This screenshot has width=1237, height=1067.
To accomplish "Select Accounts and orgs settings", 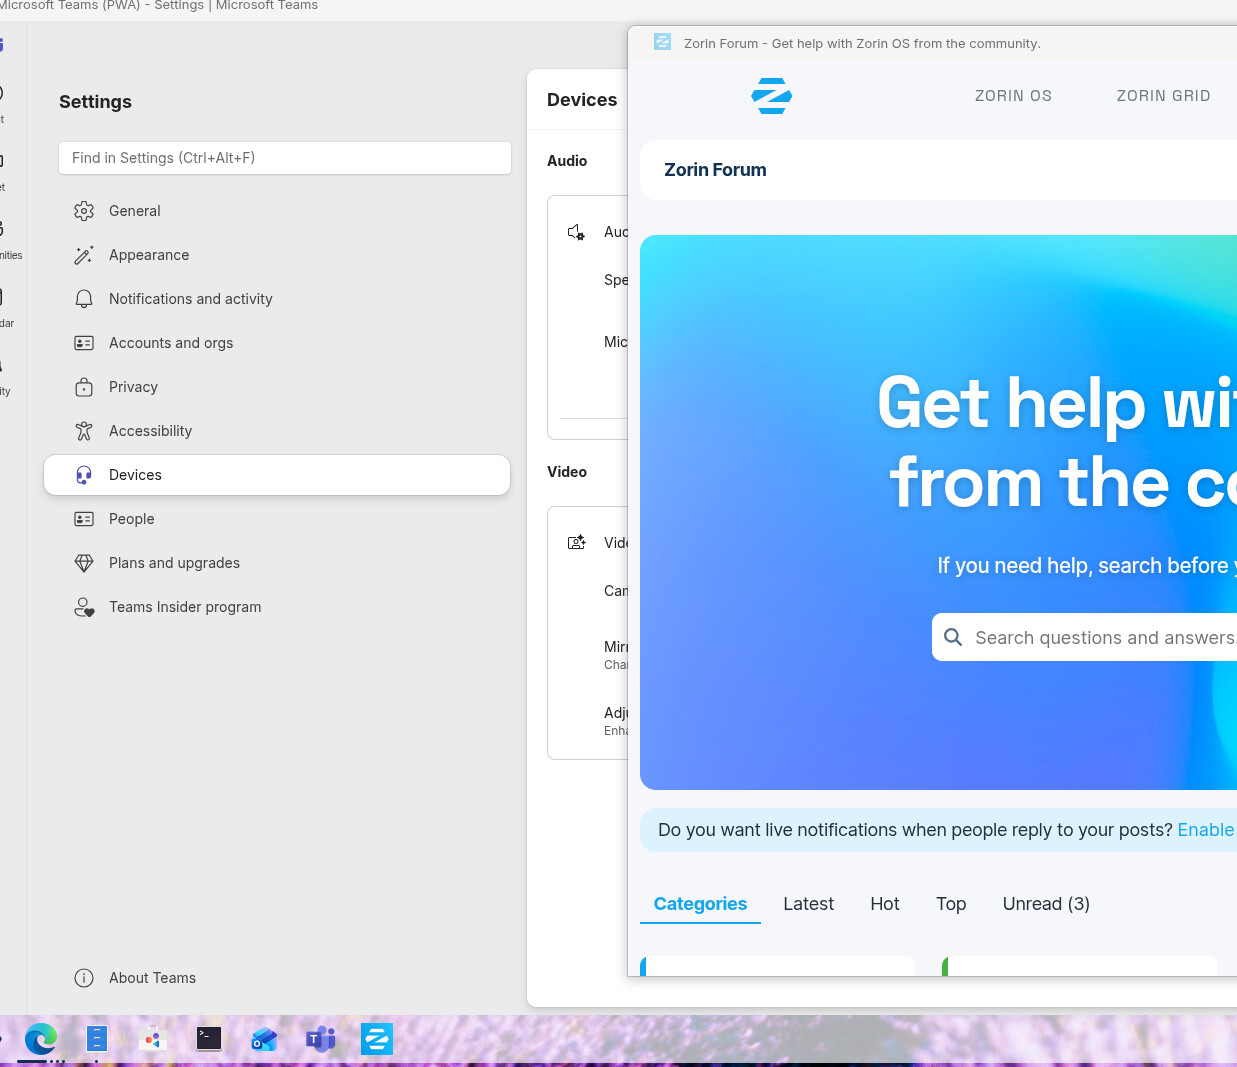I will coord(171,343).
